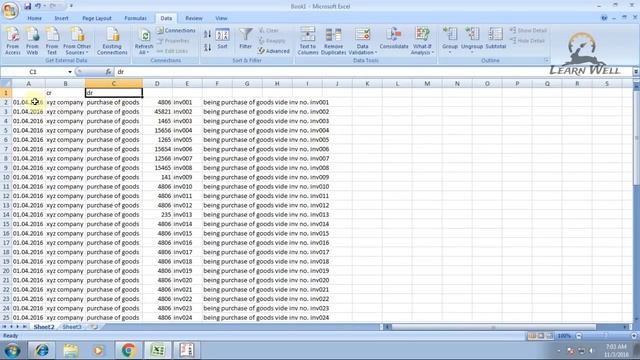Click Refresh All button

(x=144, y=41)
